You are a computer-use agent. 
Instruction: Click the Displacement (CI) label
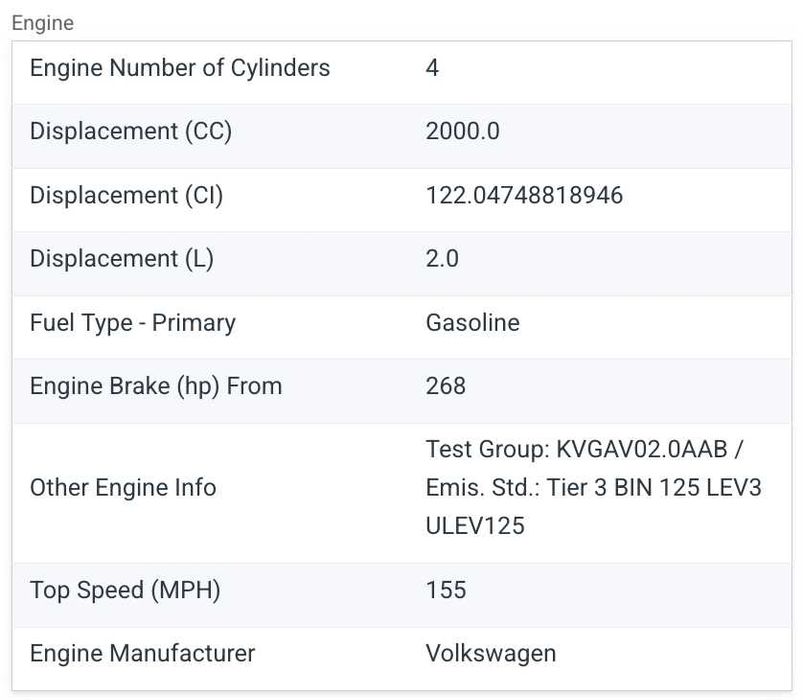point(126,195)
